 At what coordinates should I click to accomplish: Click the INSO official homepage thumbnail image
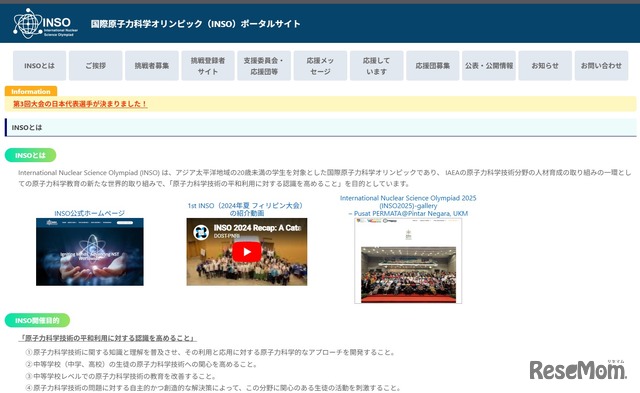click(90, 252)
